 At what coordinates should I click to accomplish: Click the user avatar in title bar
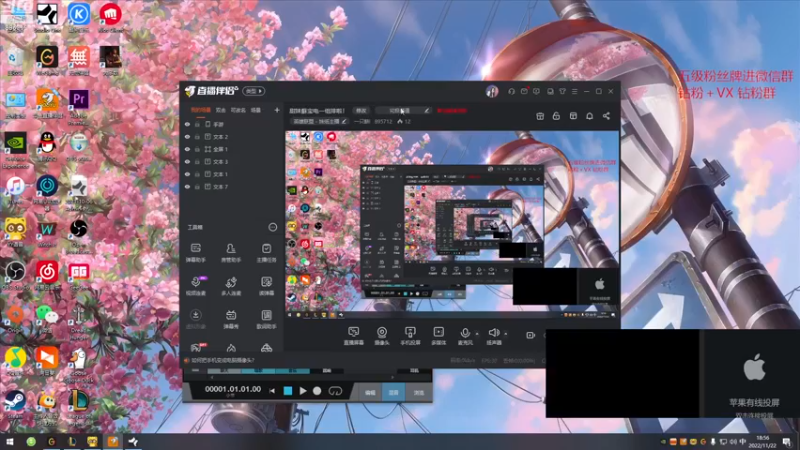click(x=492, y=91)
